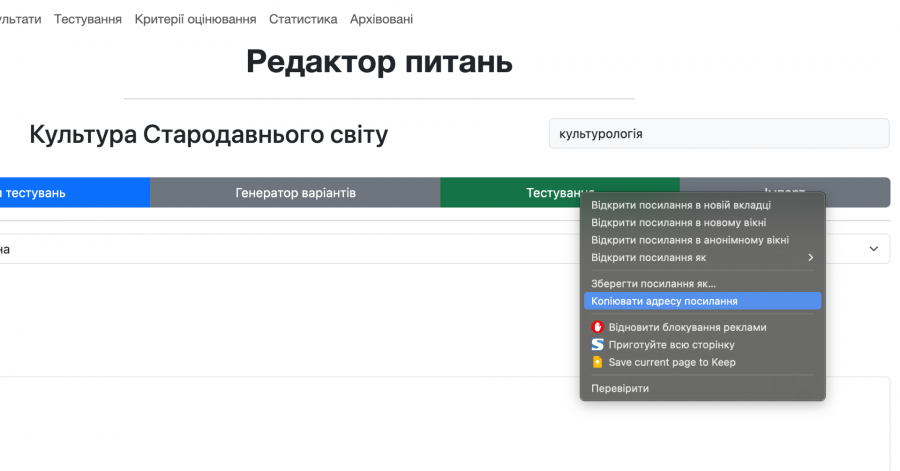Choose Відкрити посилання в новому вікні

coord(703,223)
